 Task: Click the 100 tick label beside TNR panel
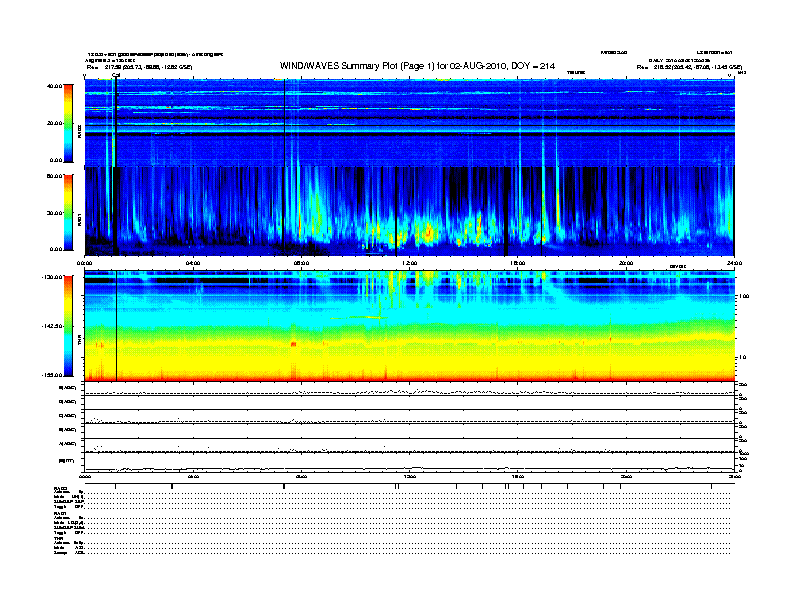(744, 296)
